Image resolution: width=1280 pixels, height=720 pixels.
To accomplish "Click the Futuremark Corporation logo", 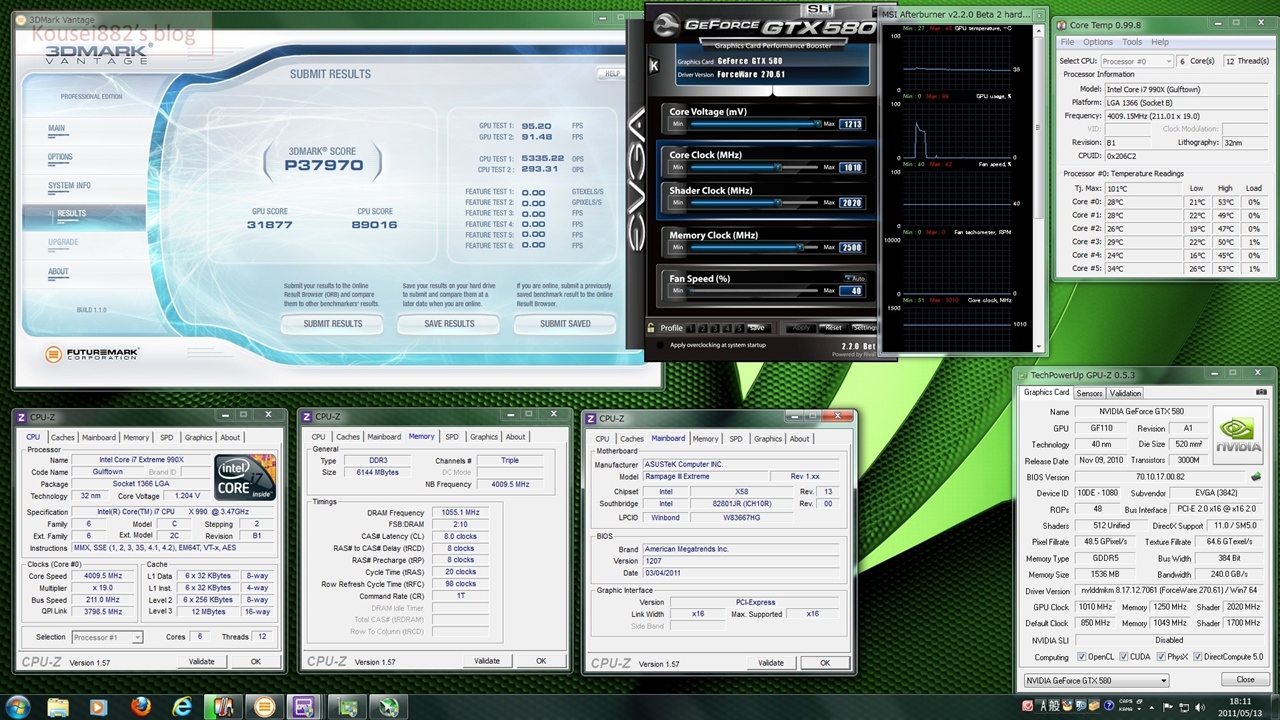I will pyautogui.click(x=92, y=354).
